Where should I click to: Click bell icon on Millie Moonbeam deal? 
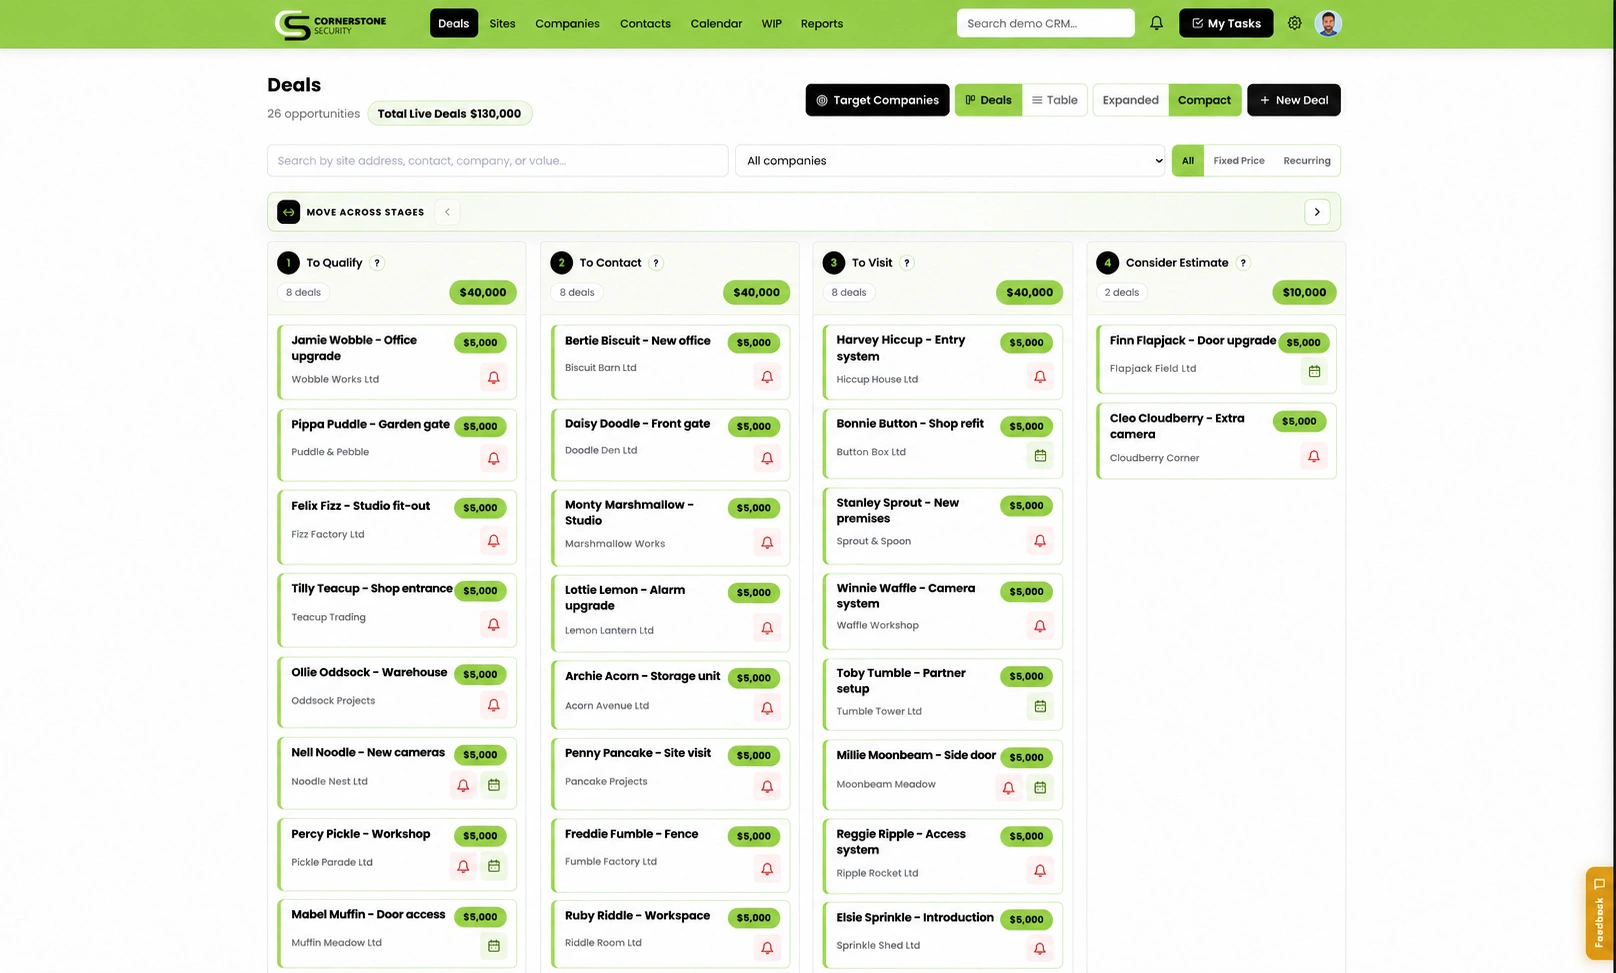click(1008, 788)
